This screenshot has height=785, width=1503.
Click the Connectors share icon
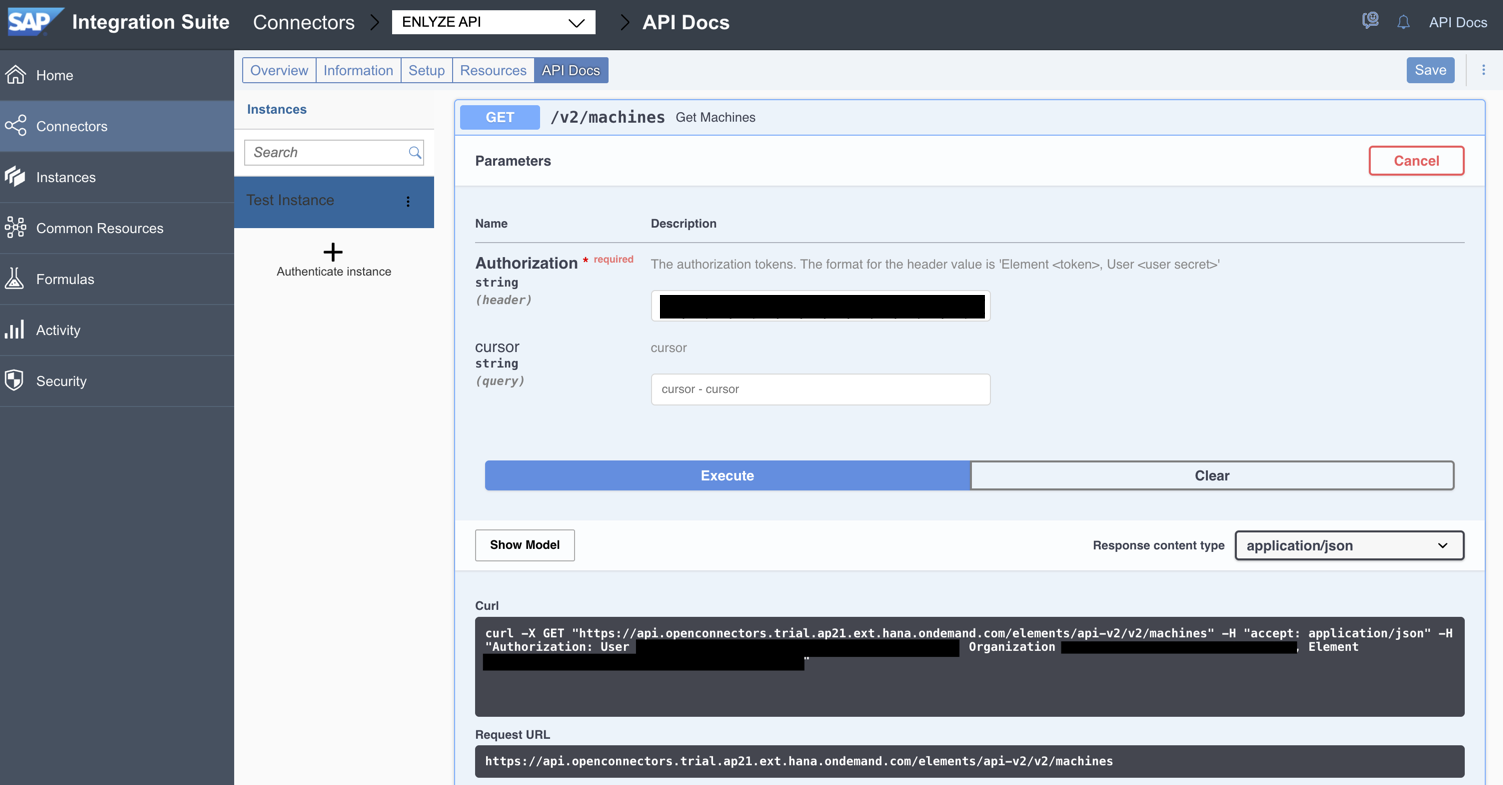(x=16, y=126)
